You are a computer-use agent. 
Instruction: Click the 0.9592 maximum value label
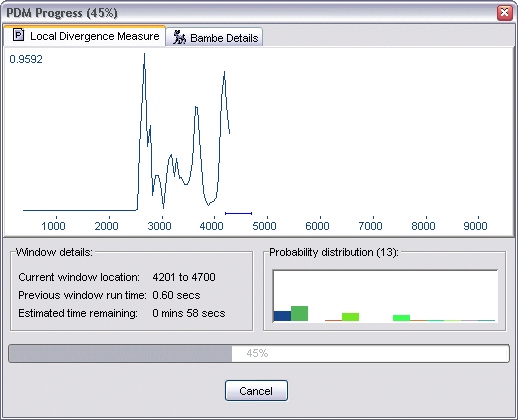click(x=26, y=59)
